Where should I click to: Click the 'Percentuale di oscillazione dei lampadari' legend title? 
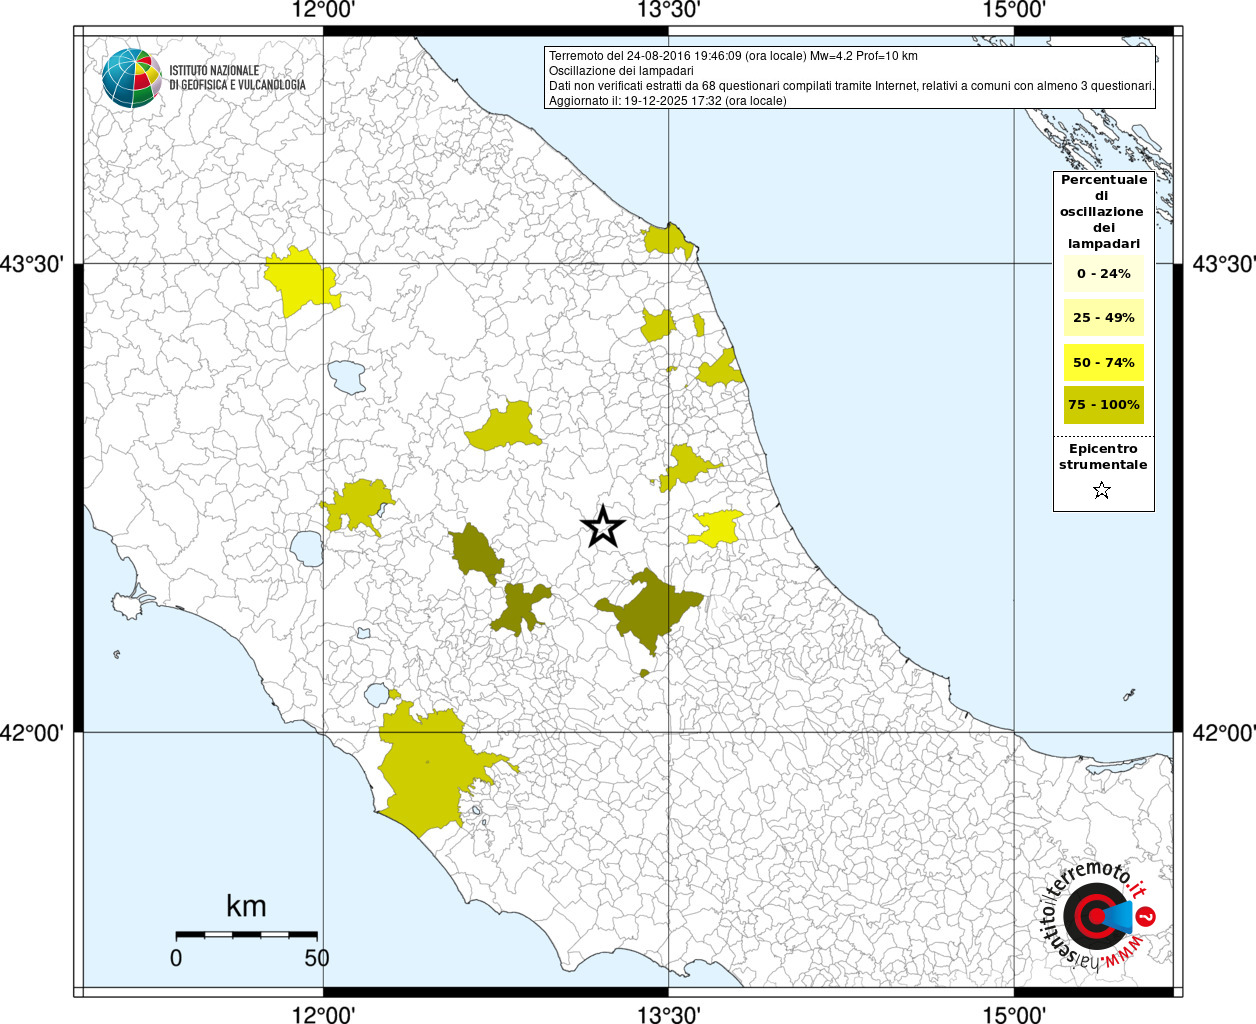(1103, 211)
